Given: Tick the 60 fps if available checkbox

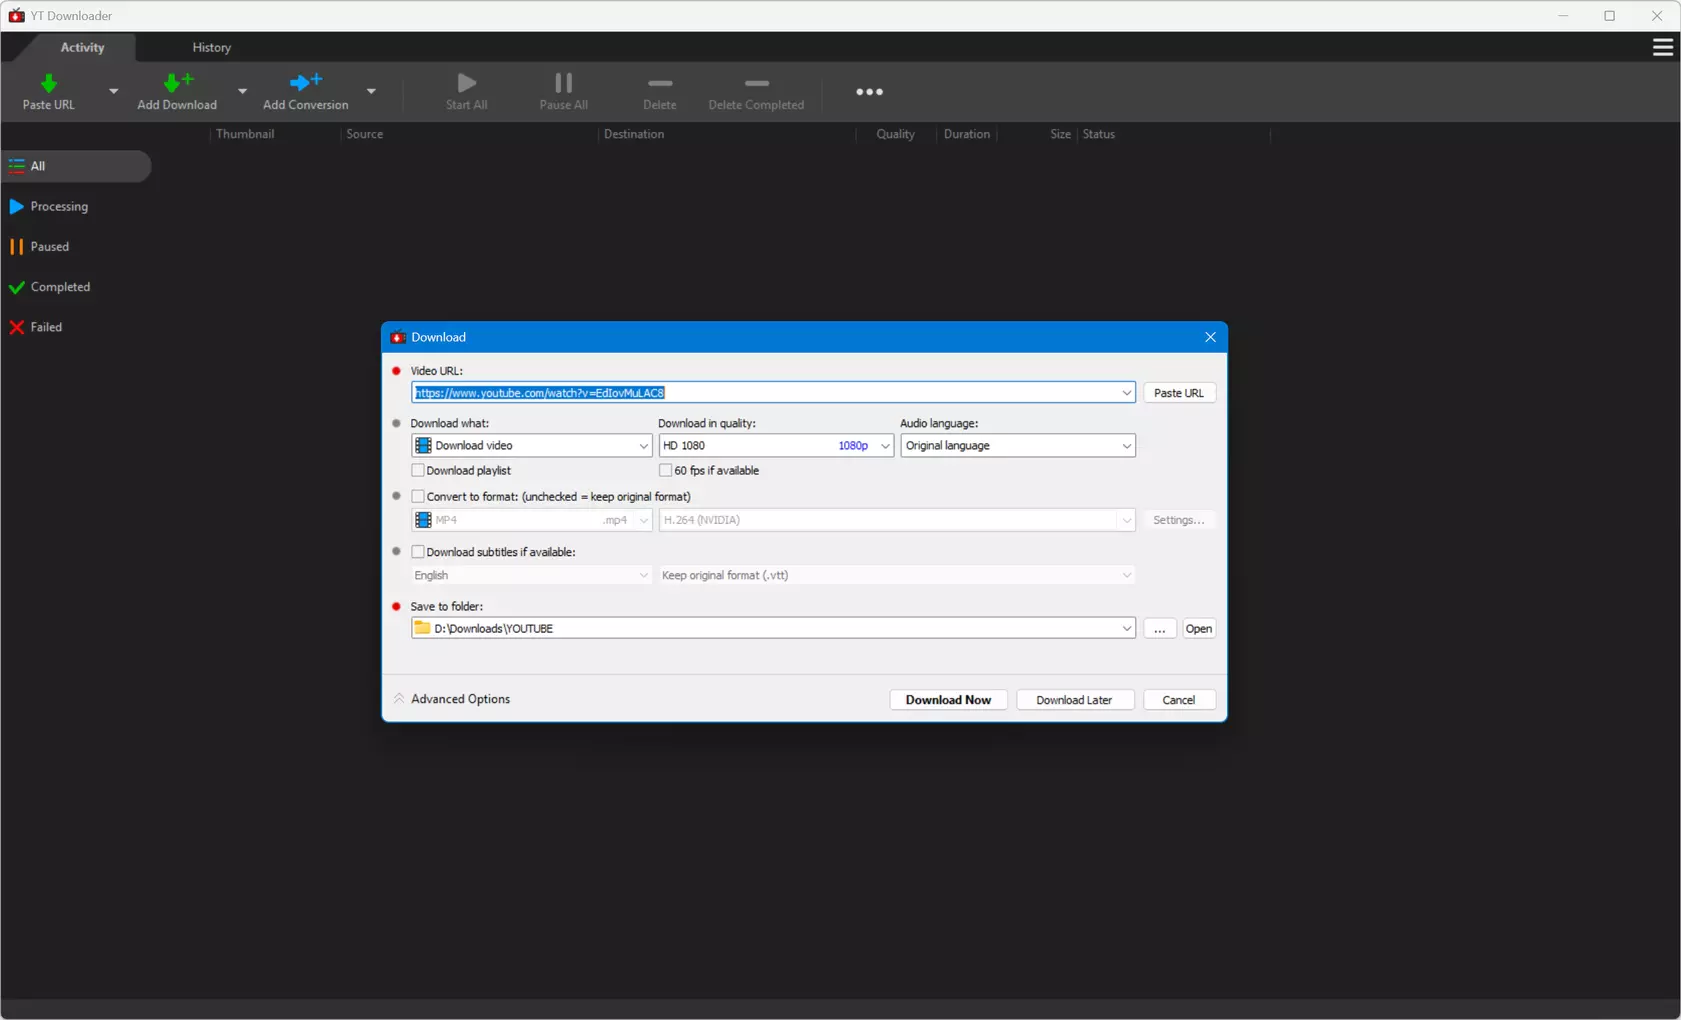Looking at the screenshot, I should click(x=666, y=470).
